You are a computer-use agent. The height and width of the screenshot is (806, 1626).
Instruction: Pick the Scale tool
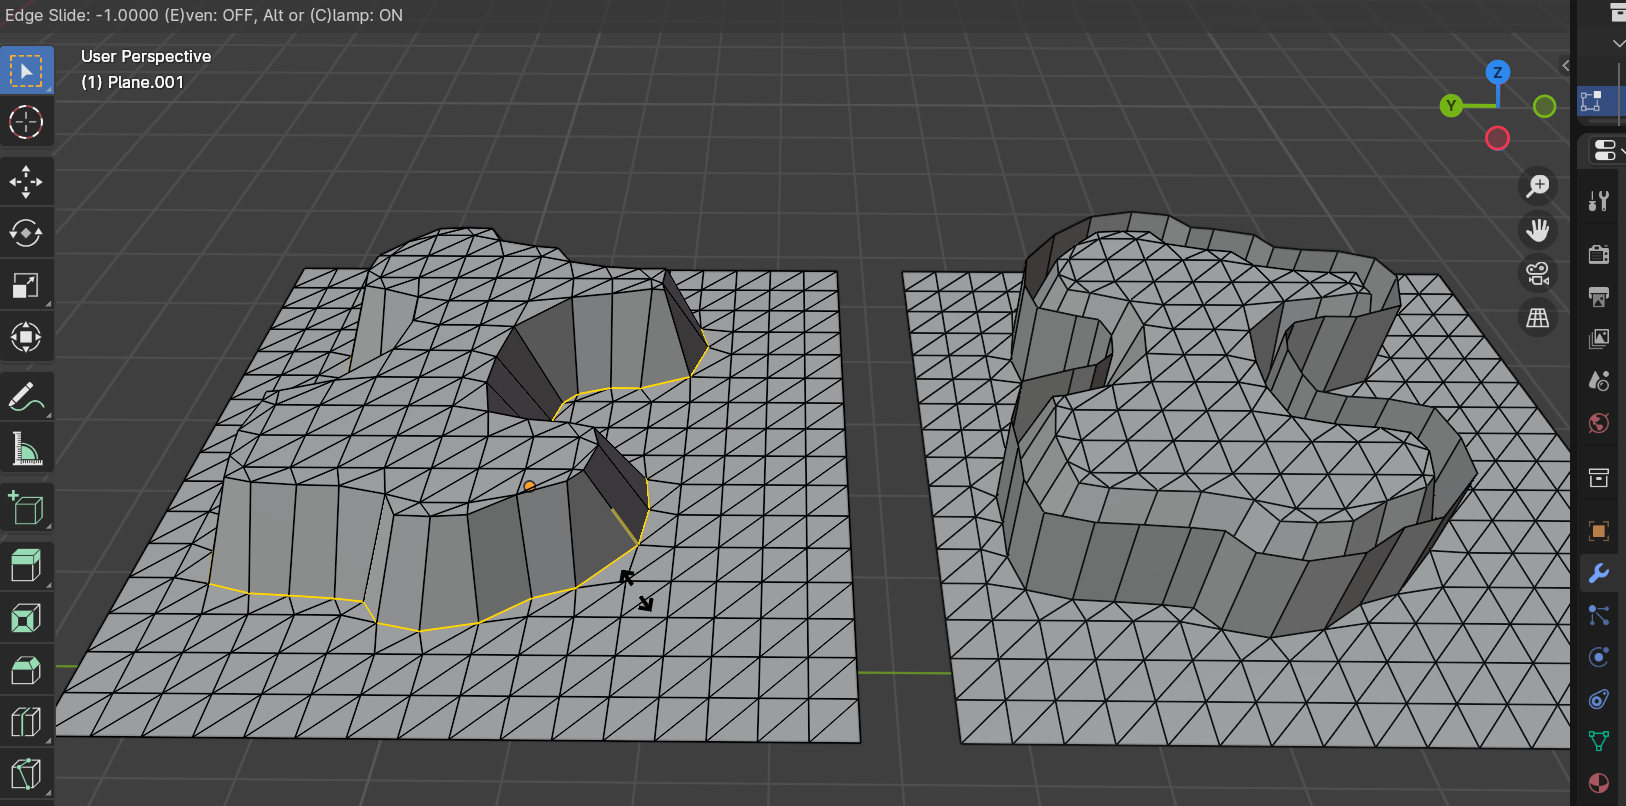click(x=26, y=285)
